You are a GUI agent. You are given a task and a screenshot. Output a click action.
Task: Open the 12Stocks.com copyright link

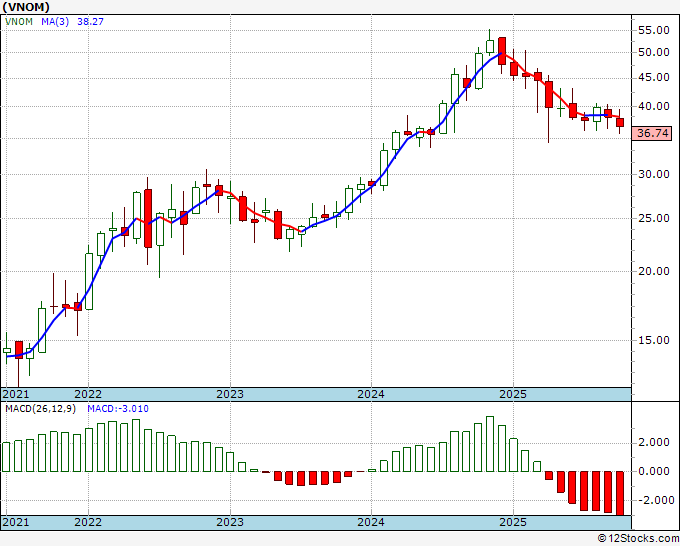tap(638, 539)
